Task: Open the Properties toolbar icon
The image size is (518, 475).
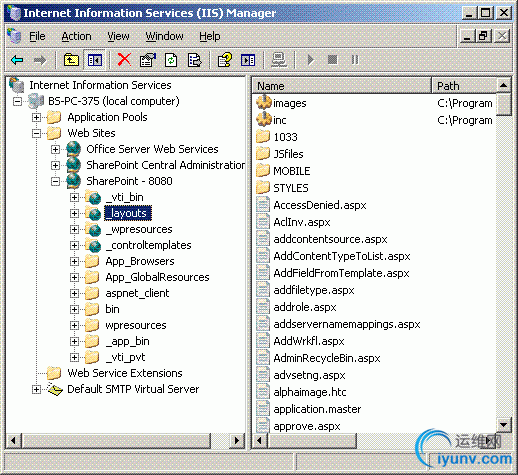Action: (x=148, y=60)
